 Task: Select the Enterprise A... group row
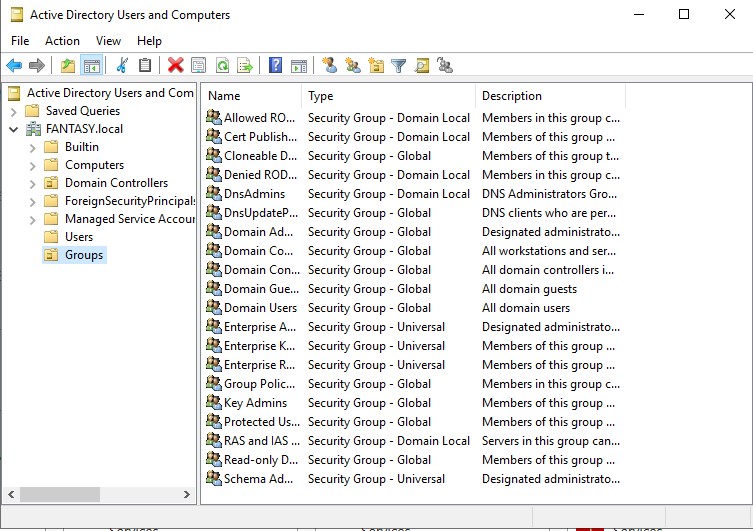point(413,326)
